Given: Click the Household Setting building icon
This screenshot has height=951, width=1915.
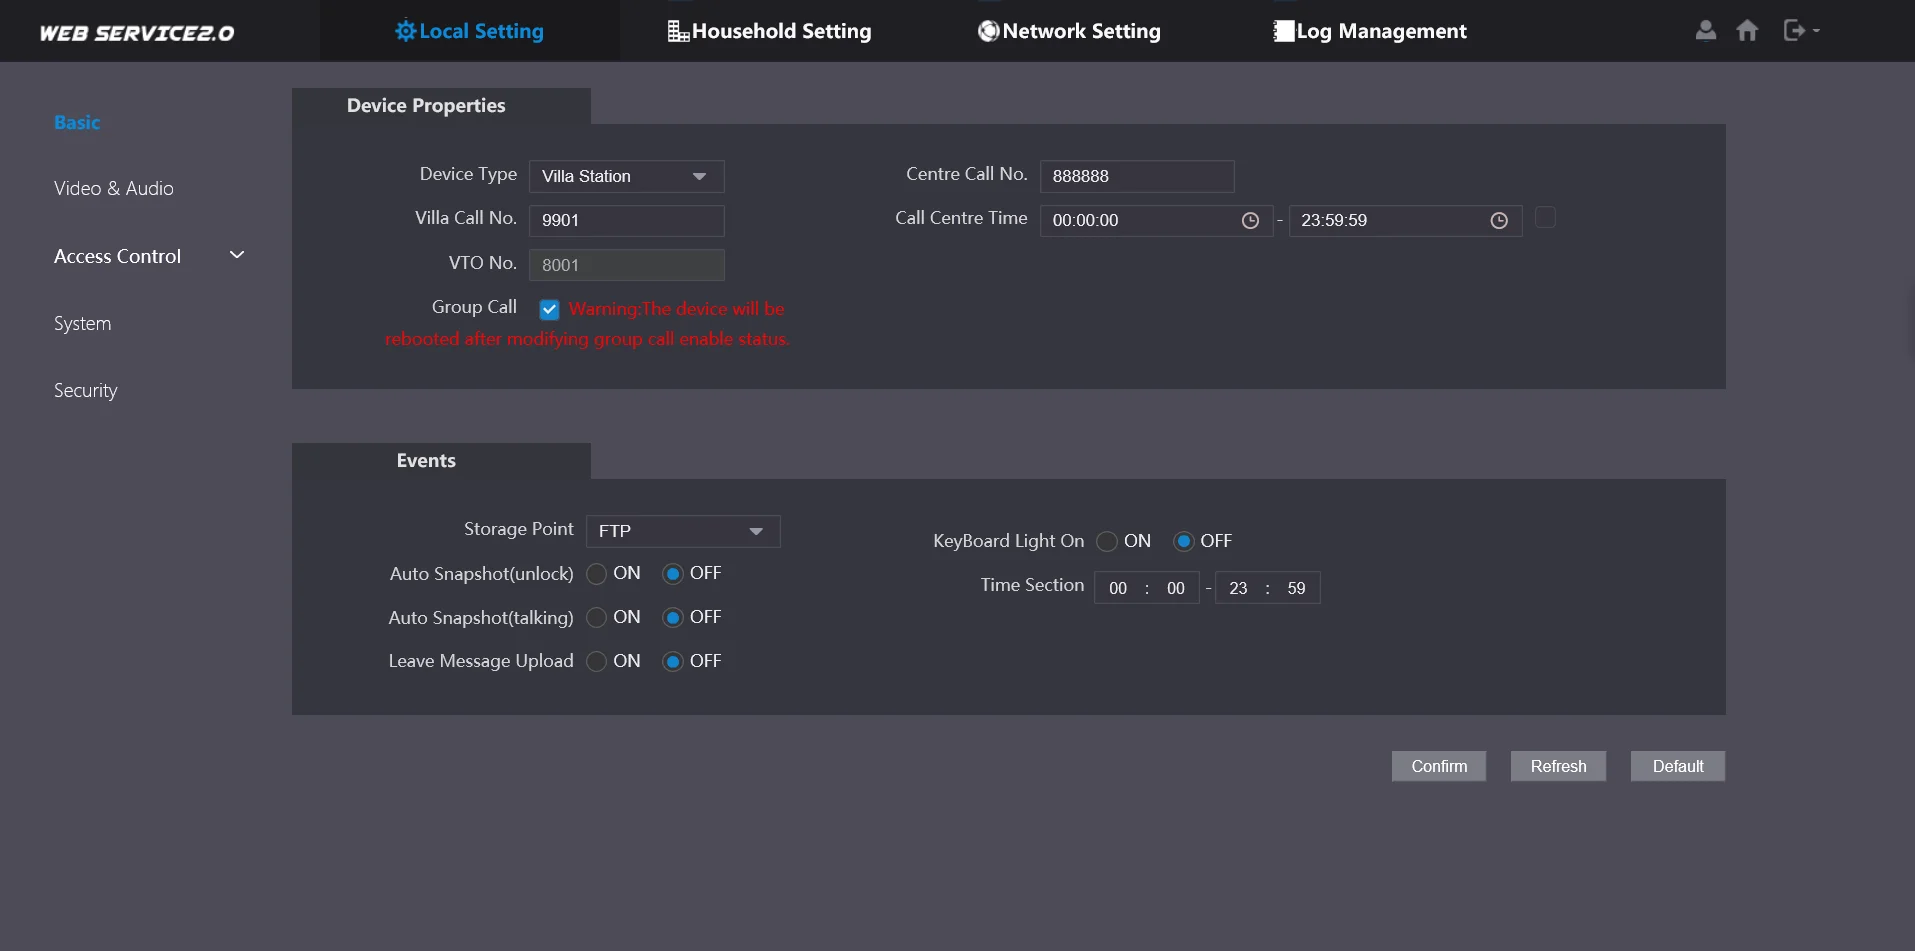Looking at the screenshot, I should pyautogui.click(x=678, y=31).
